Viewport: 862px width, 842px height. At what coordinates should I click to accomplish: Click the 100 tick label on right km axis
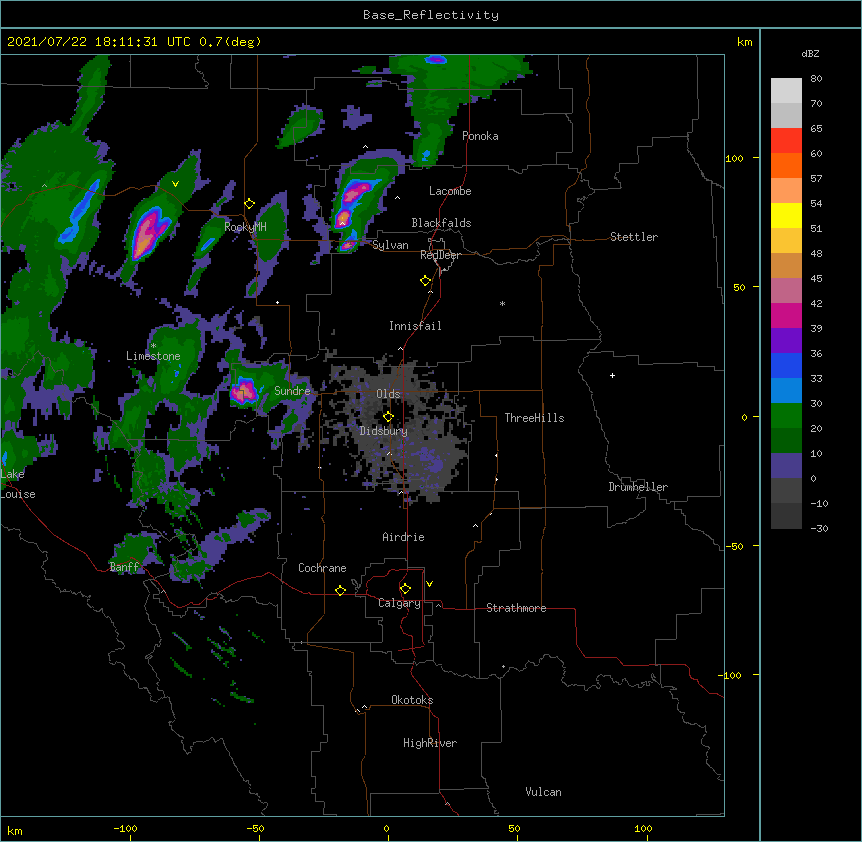click(734, 158)
